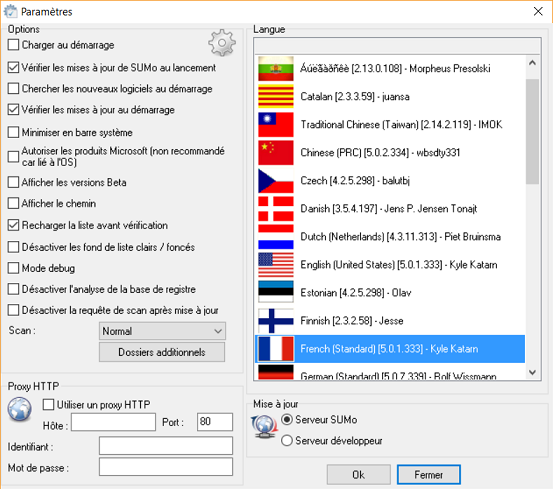Click the Chinese (PRC) flag icon
This screenshot has height=489, width=553.
pos(275,153)
